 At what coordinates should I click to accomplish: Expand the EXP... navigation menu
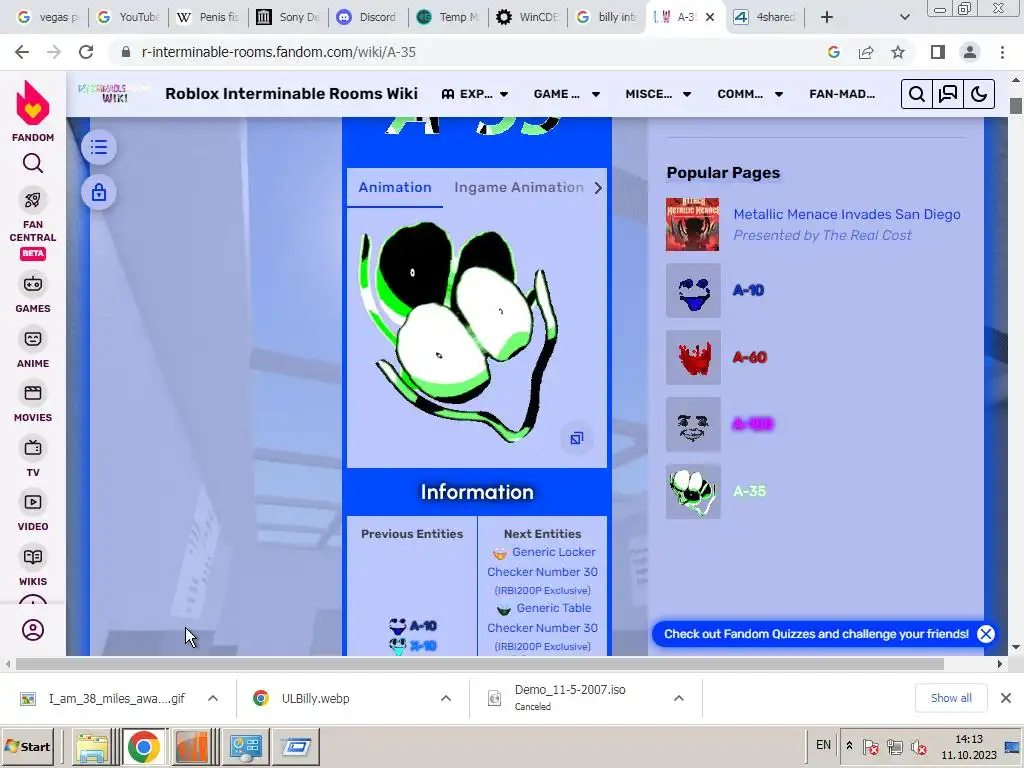click(475, 94)
